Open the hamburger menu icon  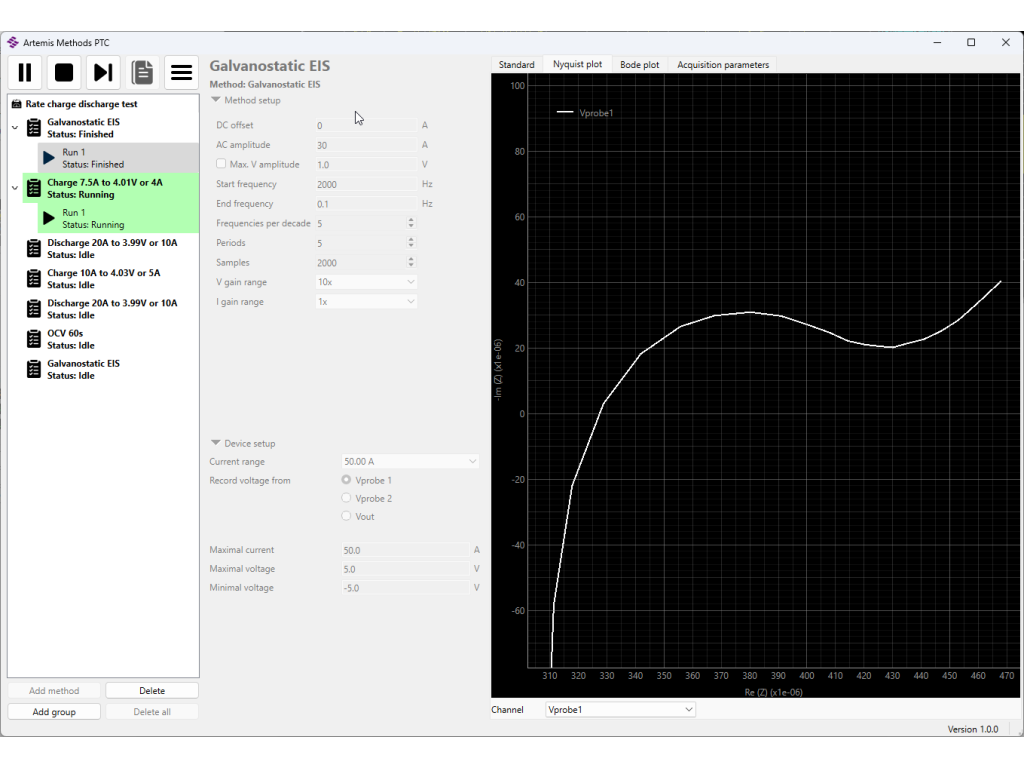(181, 72)
